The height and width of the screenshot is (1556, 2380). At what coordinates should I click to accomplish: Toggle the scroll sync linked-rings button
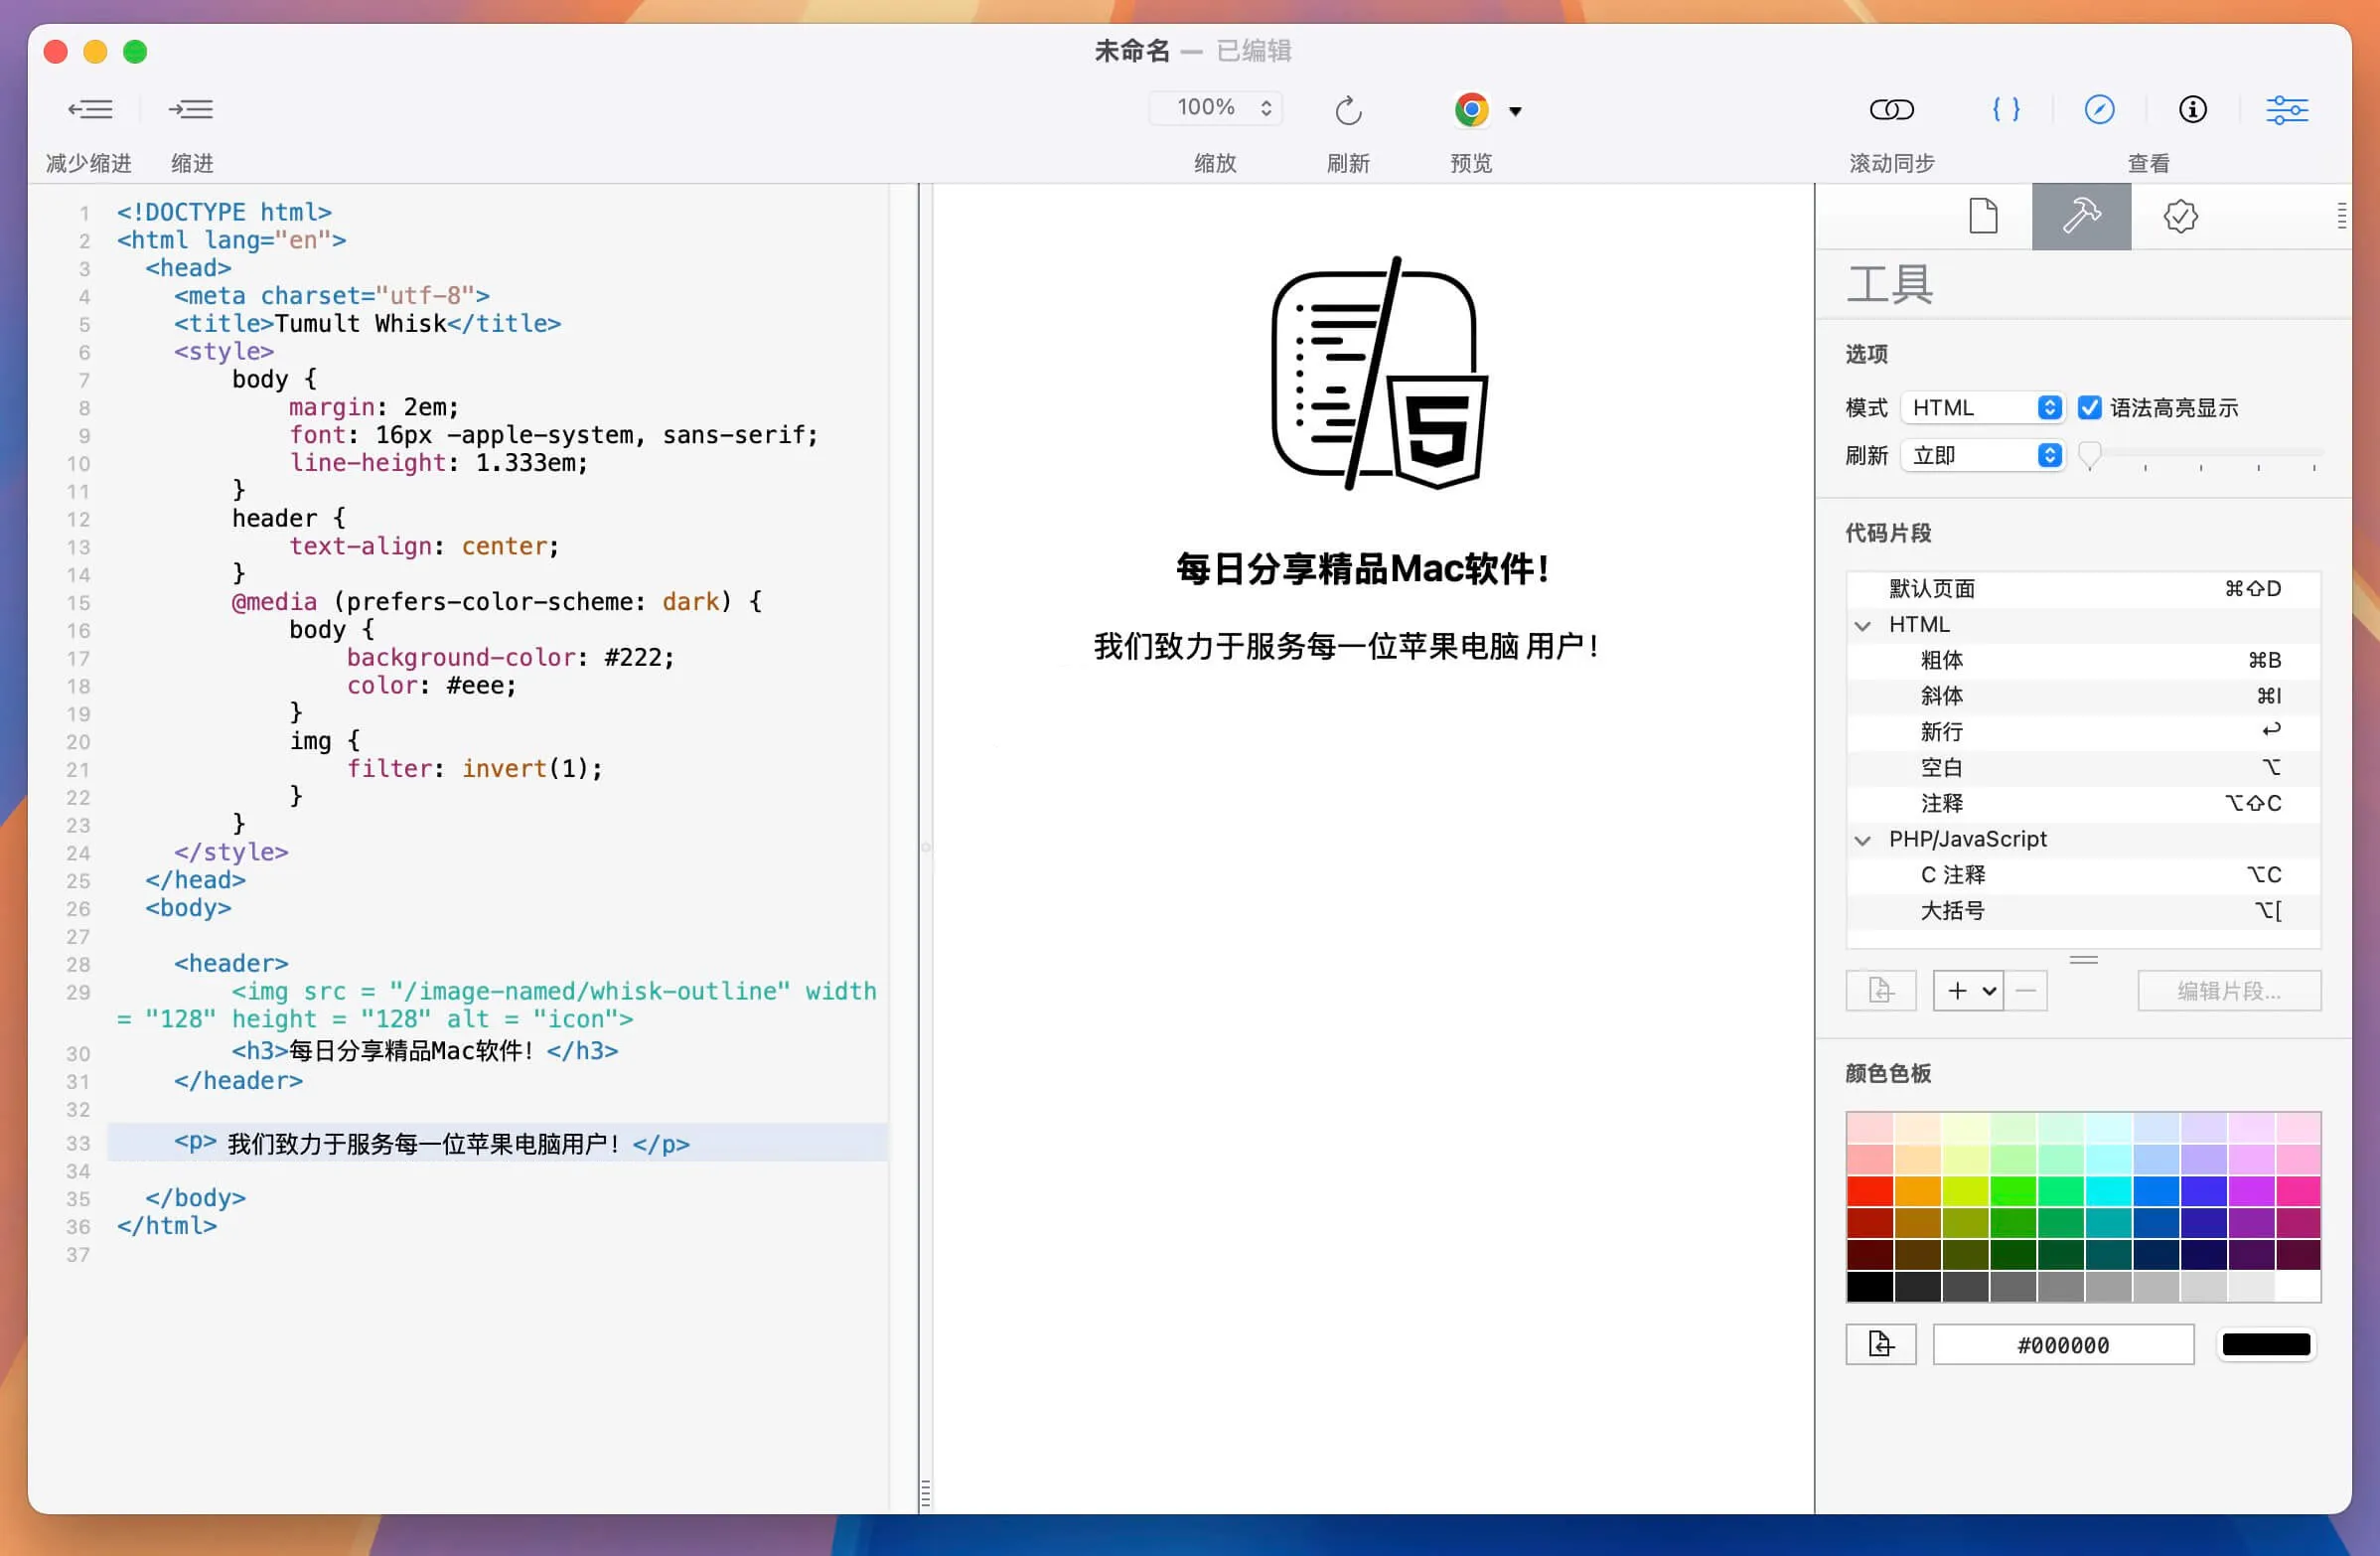1891,109
